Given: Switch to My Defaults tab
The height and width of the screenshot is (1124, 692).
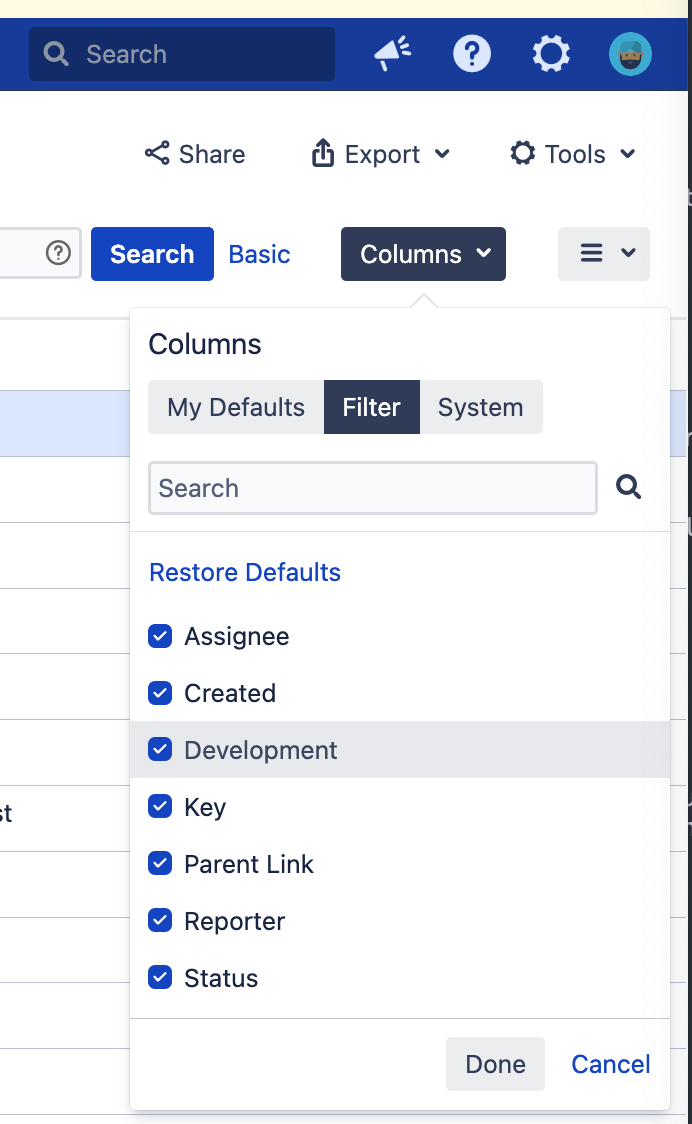Looking at the screenshot, I should pyautogui.click(x=236, y=407).
